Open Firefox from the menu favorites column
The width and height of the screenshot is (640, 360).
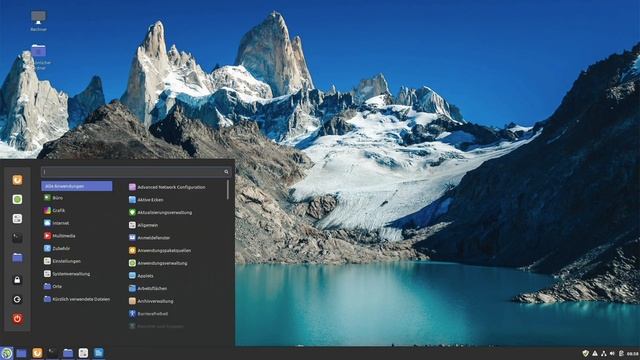[x=17, y=180]
